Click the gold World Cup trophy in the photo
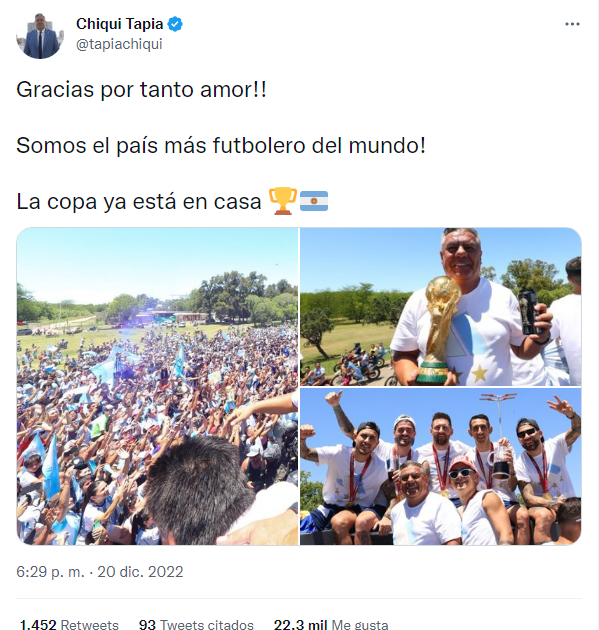The height and width of the screenshot is (630, 599). 439,329
